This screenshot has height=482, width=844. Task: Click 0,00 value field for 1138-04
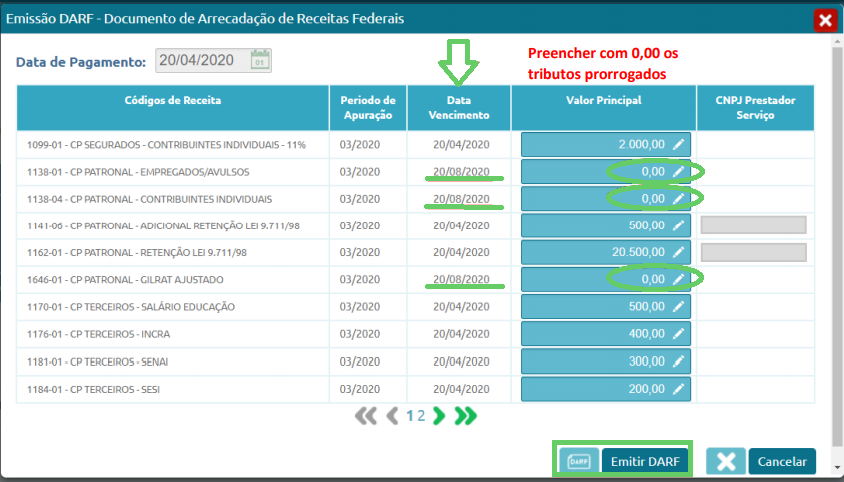coord(606,199)
